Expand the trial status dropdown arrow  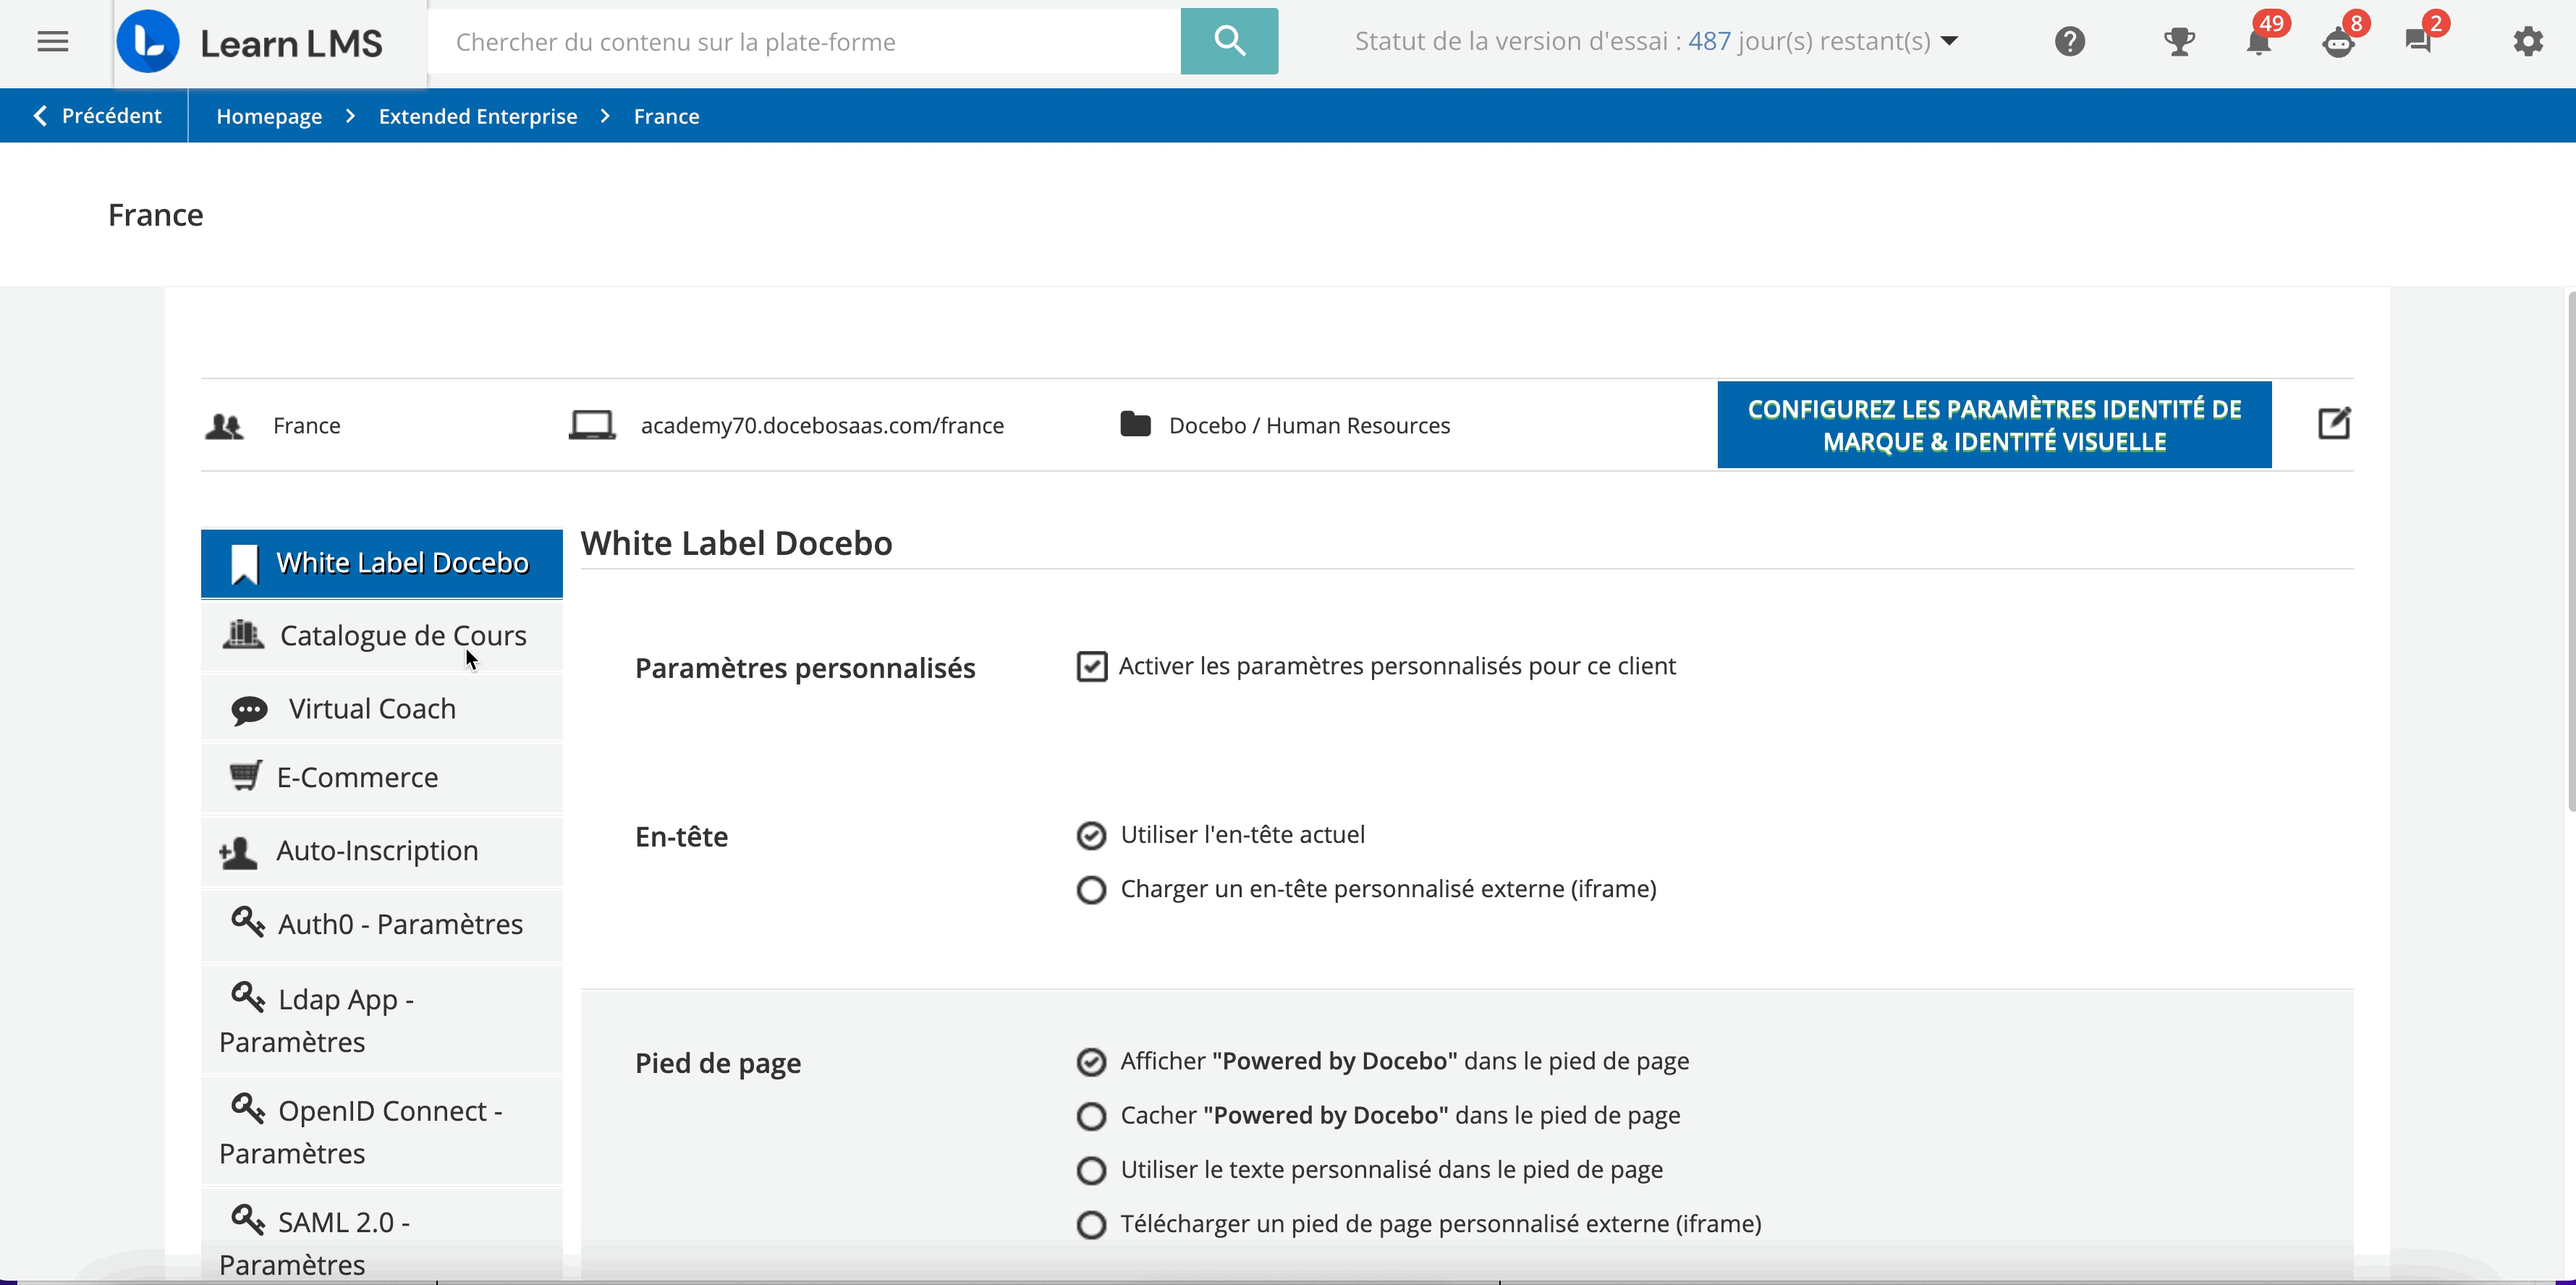click(x=1949, y=41)
